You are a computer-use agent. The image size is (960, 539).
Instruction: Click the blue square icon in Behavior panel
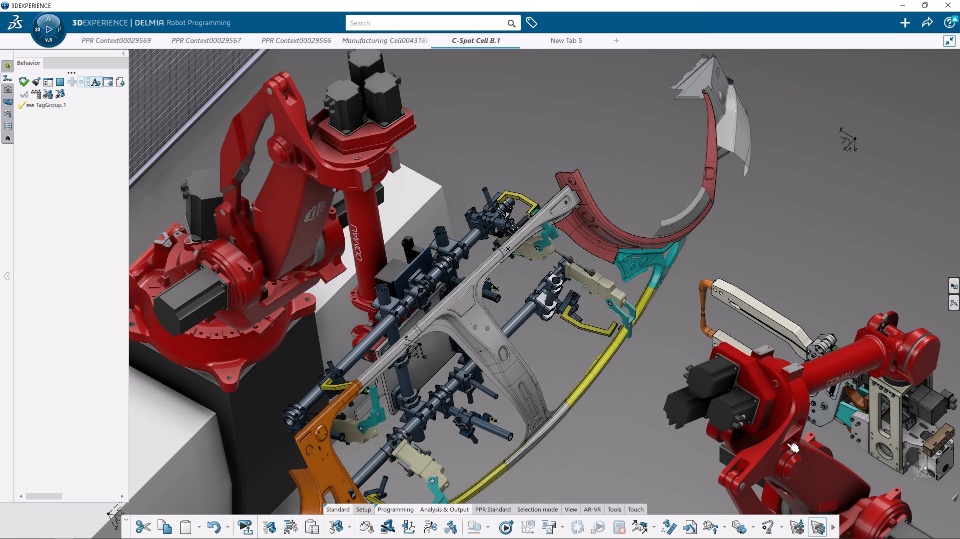point(60,82)
